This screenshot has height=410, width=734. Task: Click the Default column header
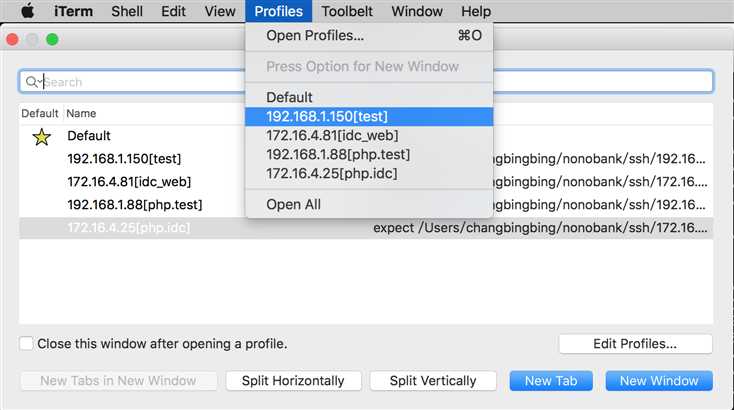click(x=40, y=113)
